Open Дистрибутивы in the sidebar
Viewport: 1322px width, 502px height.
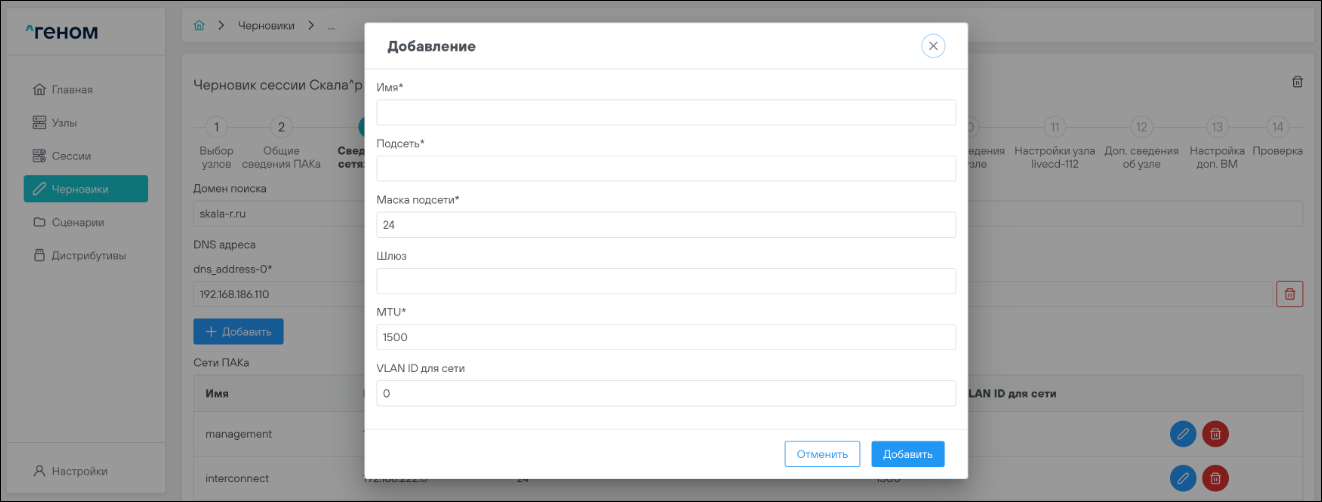[x=89, y=255]
